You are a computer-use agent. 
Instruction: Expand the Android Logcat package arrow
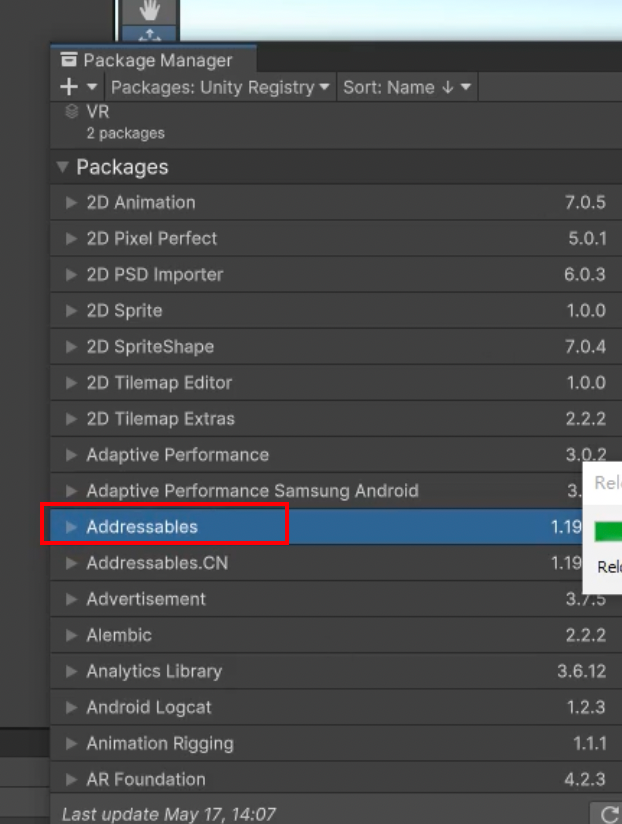point(71,707)
